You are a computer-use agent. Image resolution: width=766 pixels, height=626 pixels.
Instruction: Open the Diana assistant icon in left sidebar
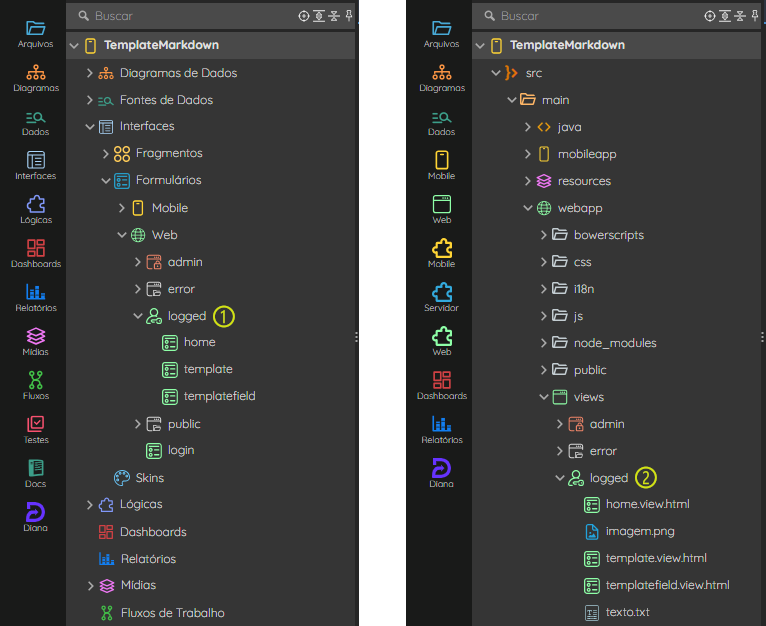[x=35, y=517]
